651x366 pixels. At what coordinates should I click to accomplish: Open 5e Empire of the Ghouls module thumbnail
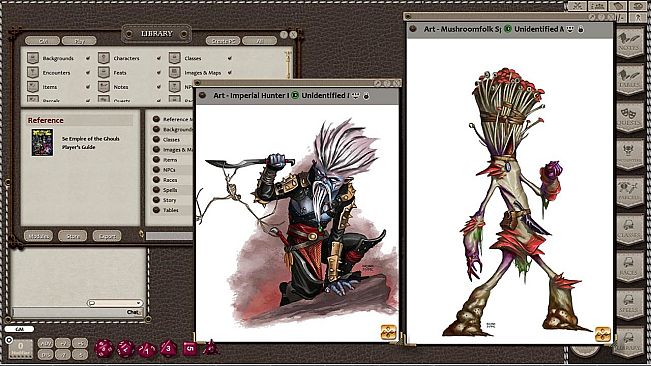tap(42, 143)
